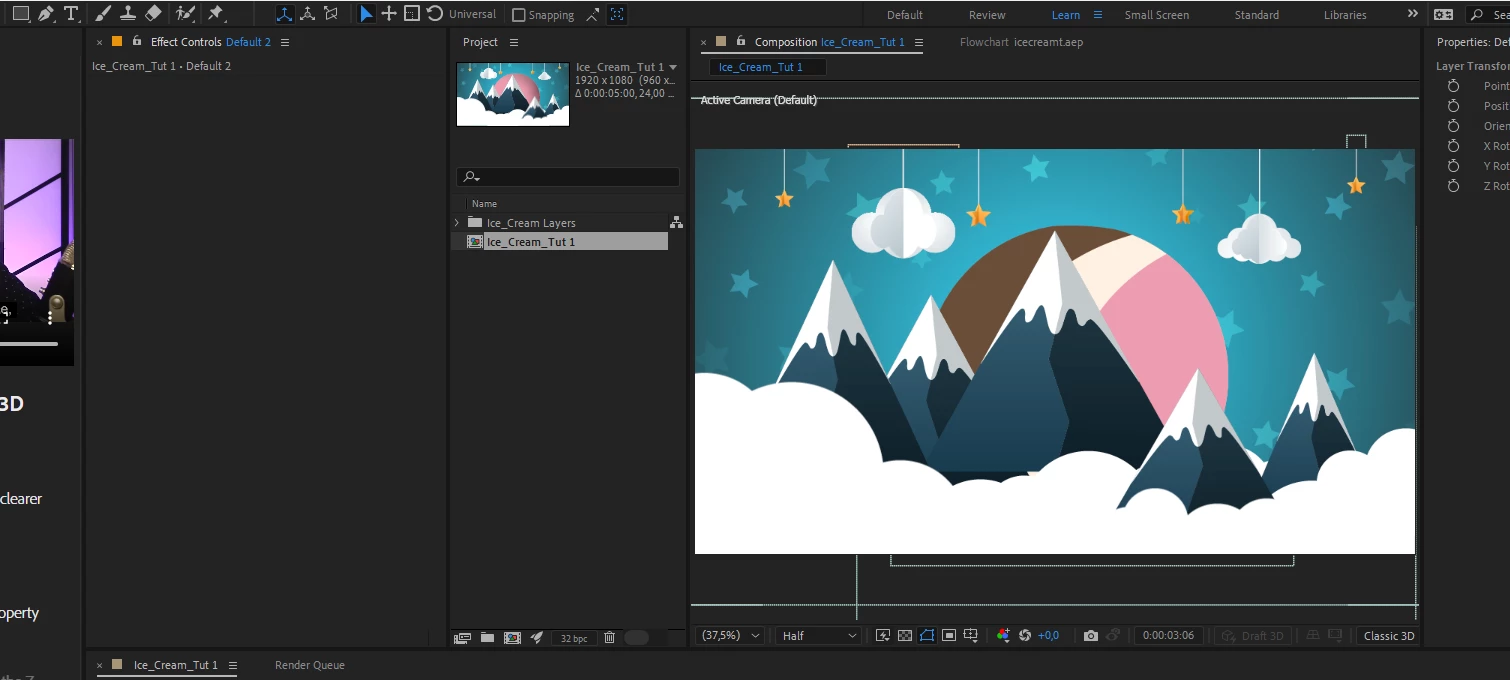The height and width of the screenshot is (680, 1510).
Task: Show channel and color management settings
Action: [1003, 636]
